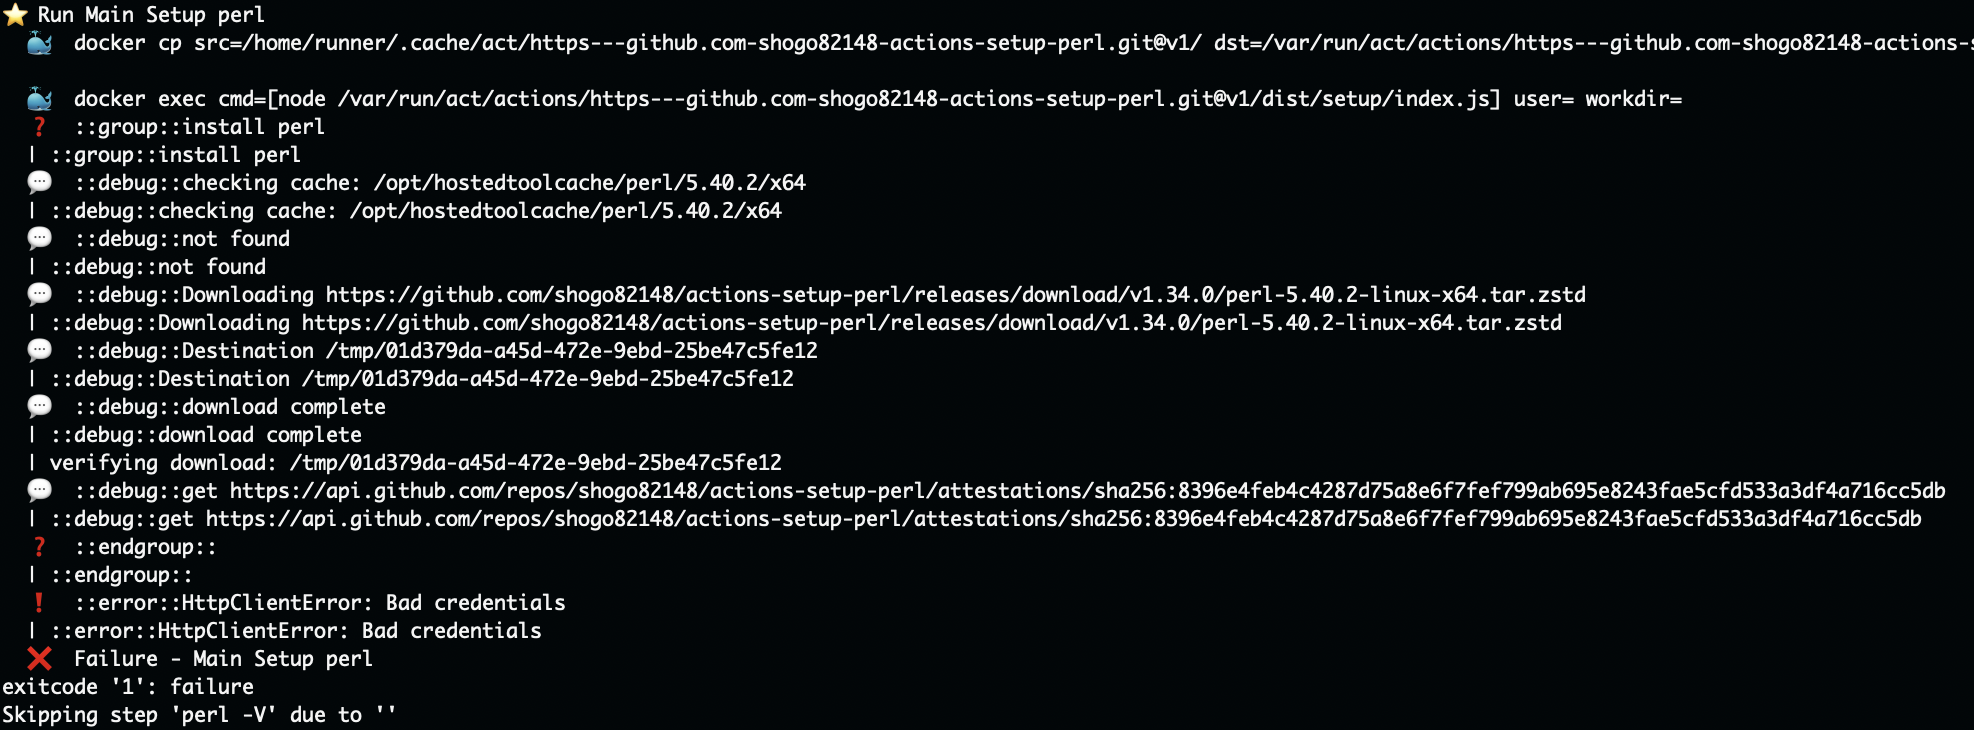This screenshot has width=1974, height=730.
Task: Click the whale icon beside docker cp line
Action: coord(39,43)
